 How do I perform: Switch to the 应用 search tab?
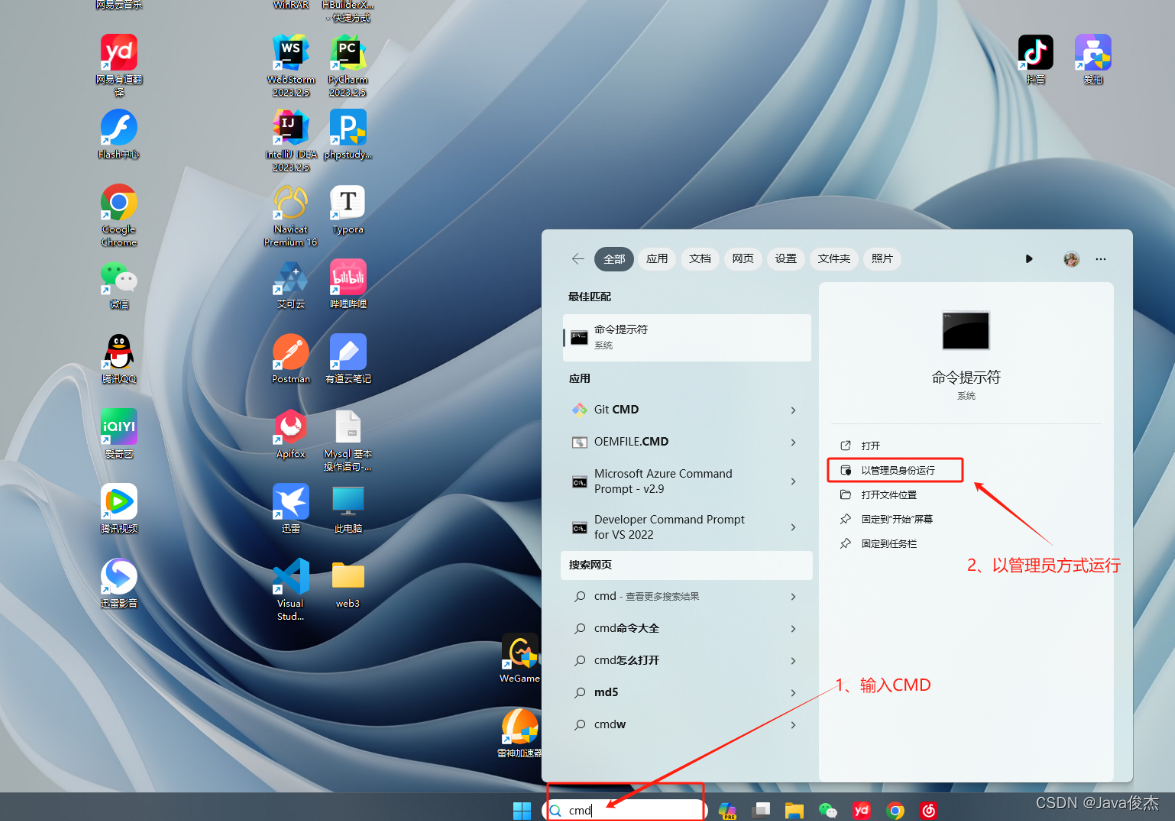[656, 258]
